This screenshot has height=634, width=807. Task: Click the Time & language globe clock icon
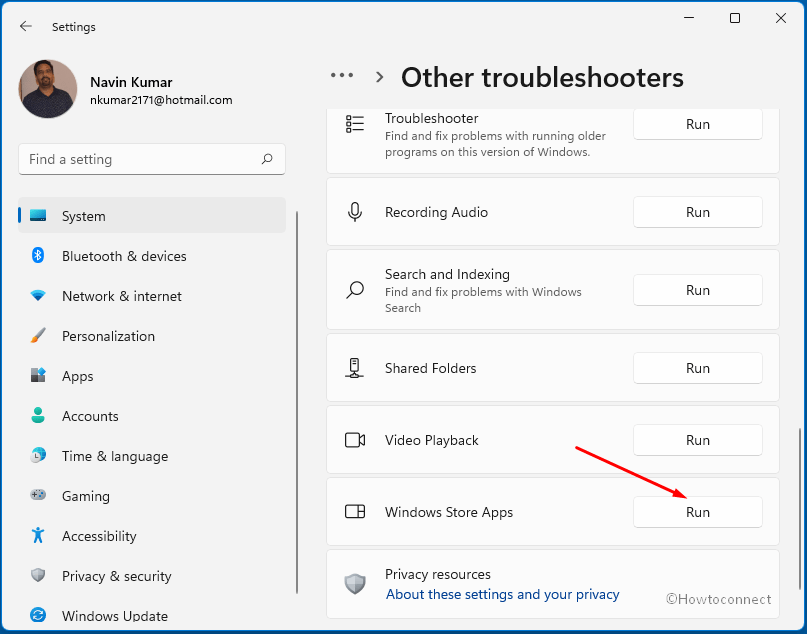[38, 455]
